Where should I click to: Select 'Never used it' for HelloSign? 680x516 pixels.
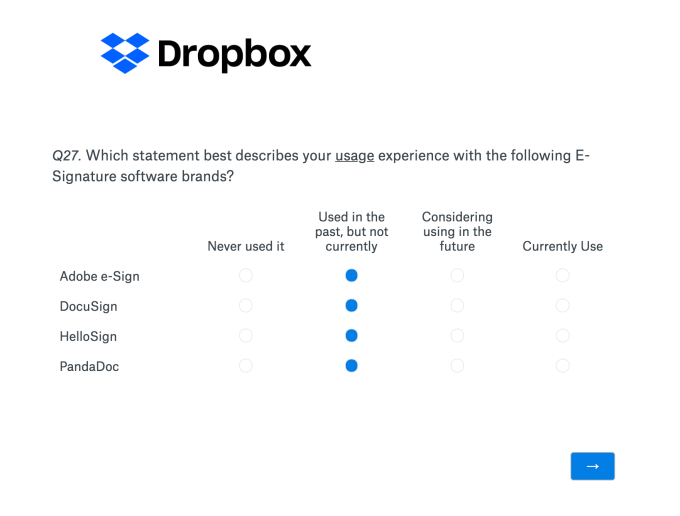point(245,336)
